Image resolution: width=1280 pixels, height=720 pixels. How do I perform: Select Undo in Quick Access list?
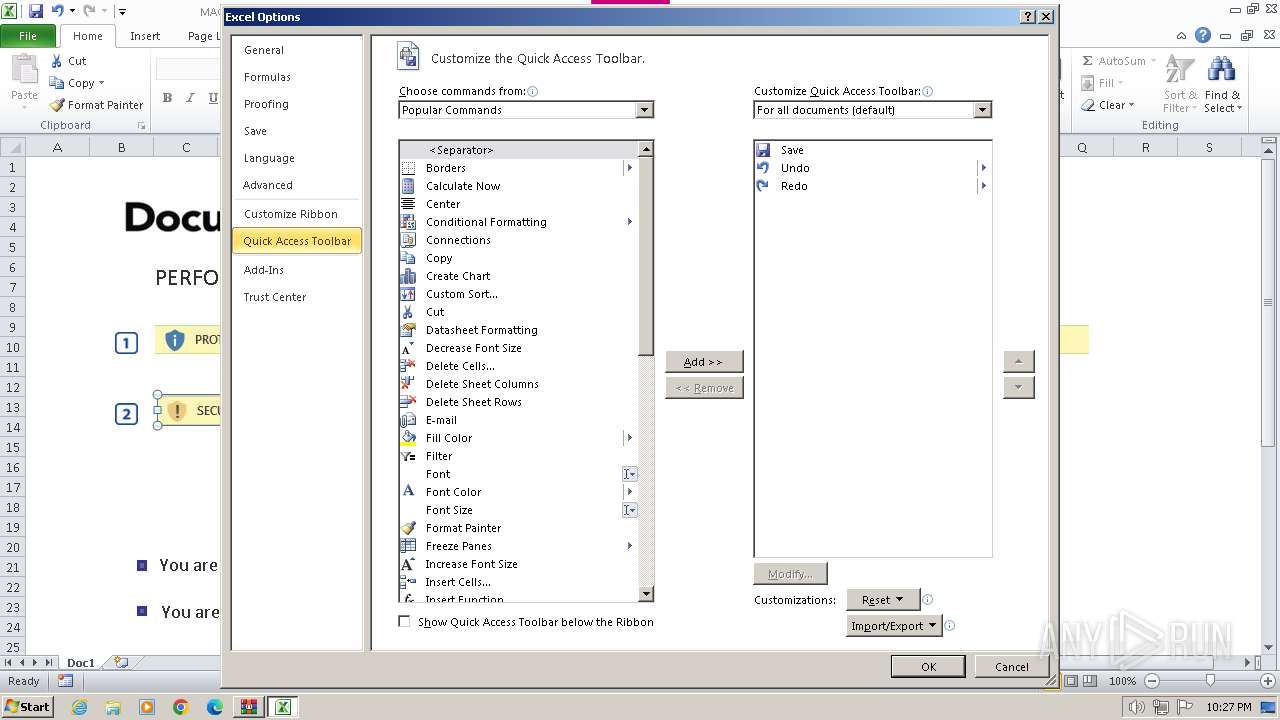click(x=872, y=168)
